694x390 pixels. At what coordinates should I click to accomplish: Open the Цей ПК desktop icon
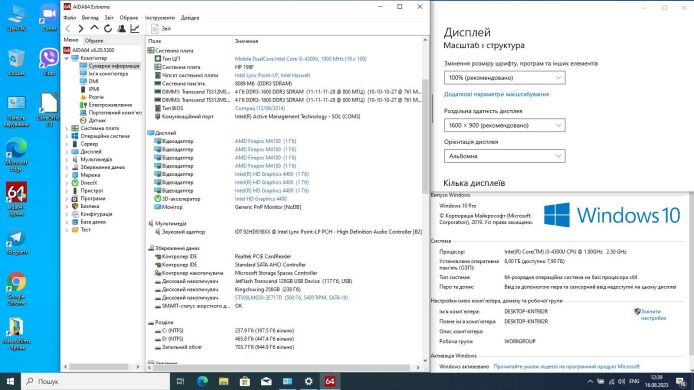tap(16, 18)
